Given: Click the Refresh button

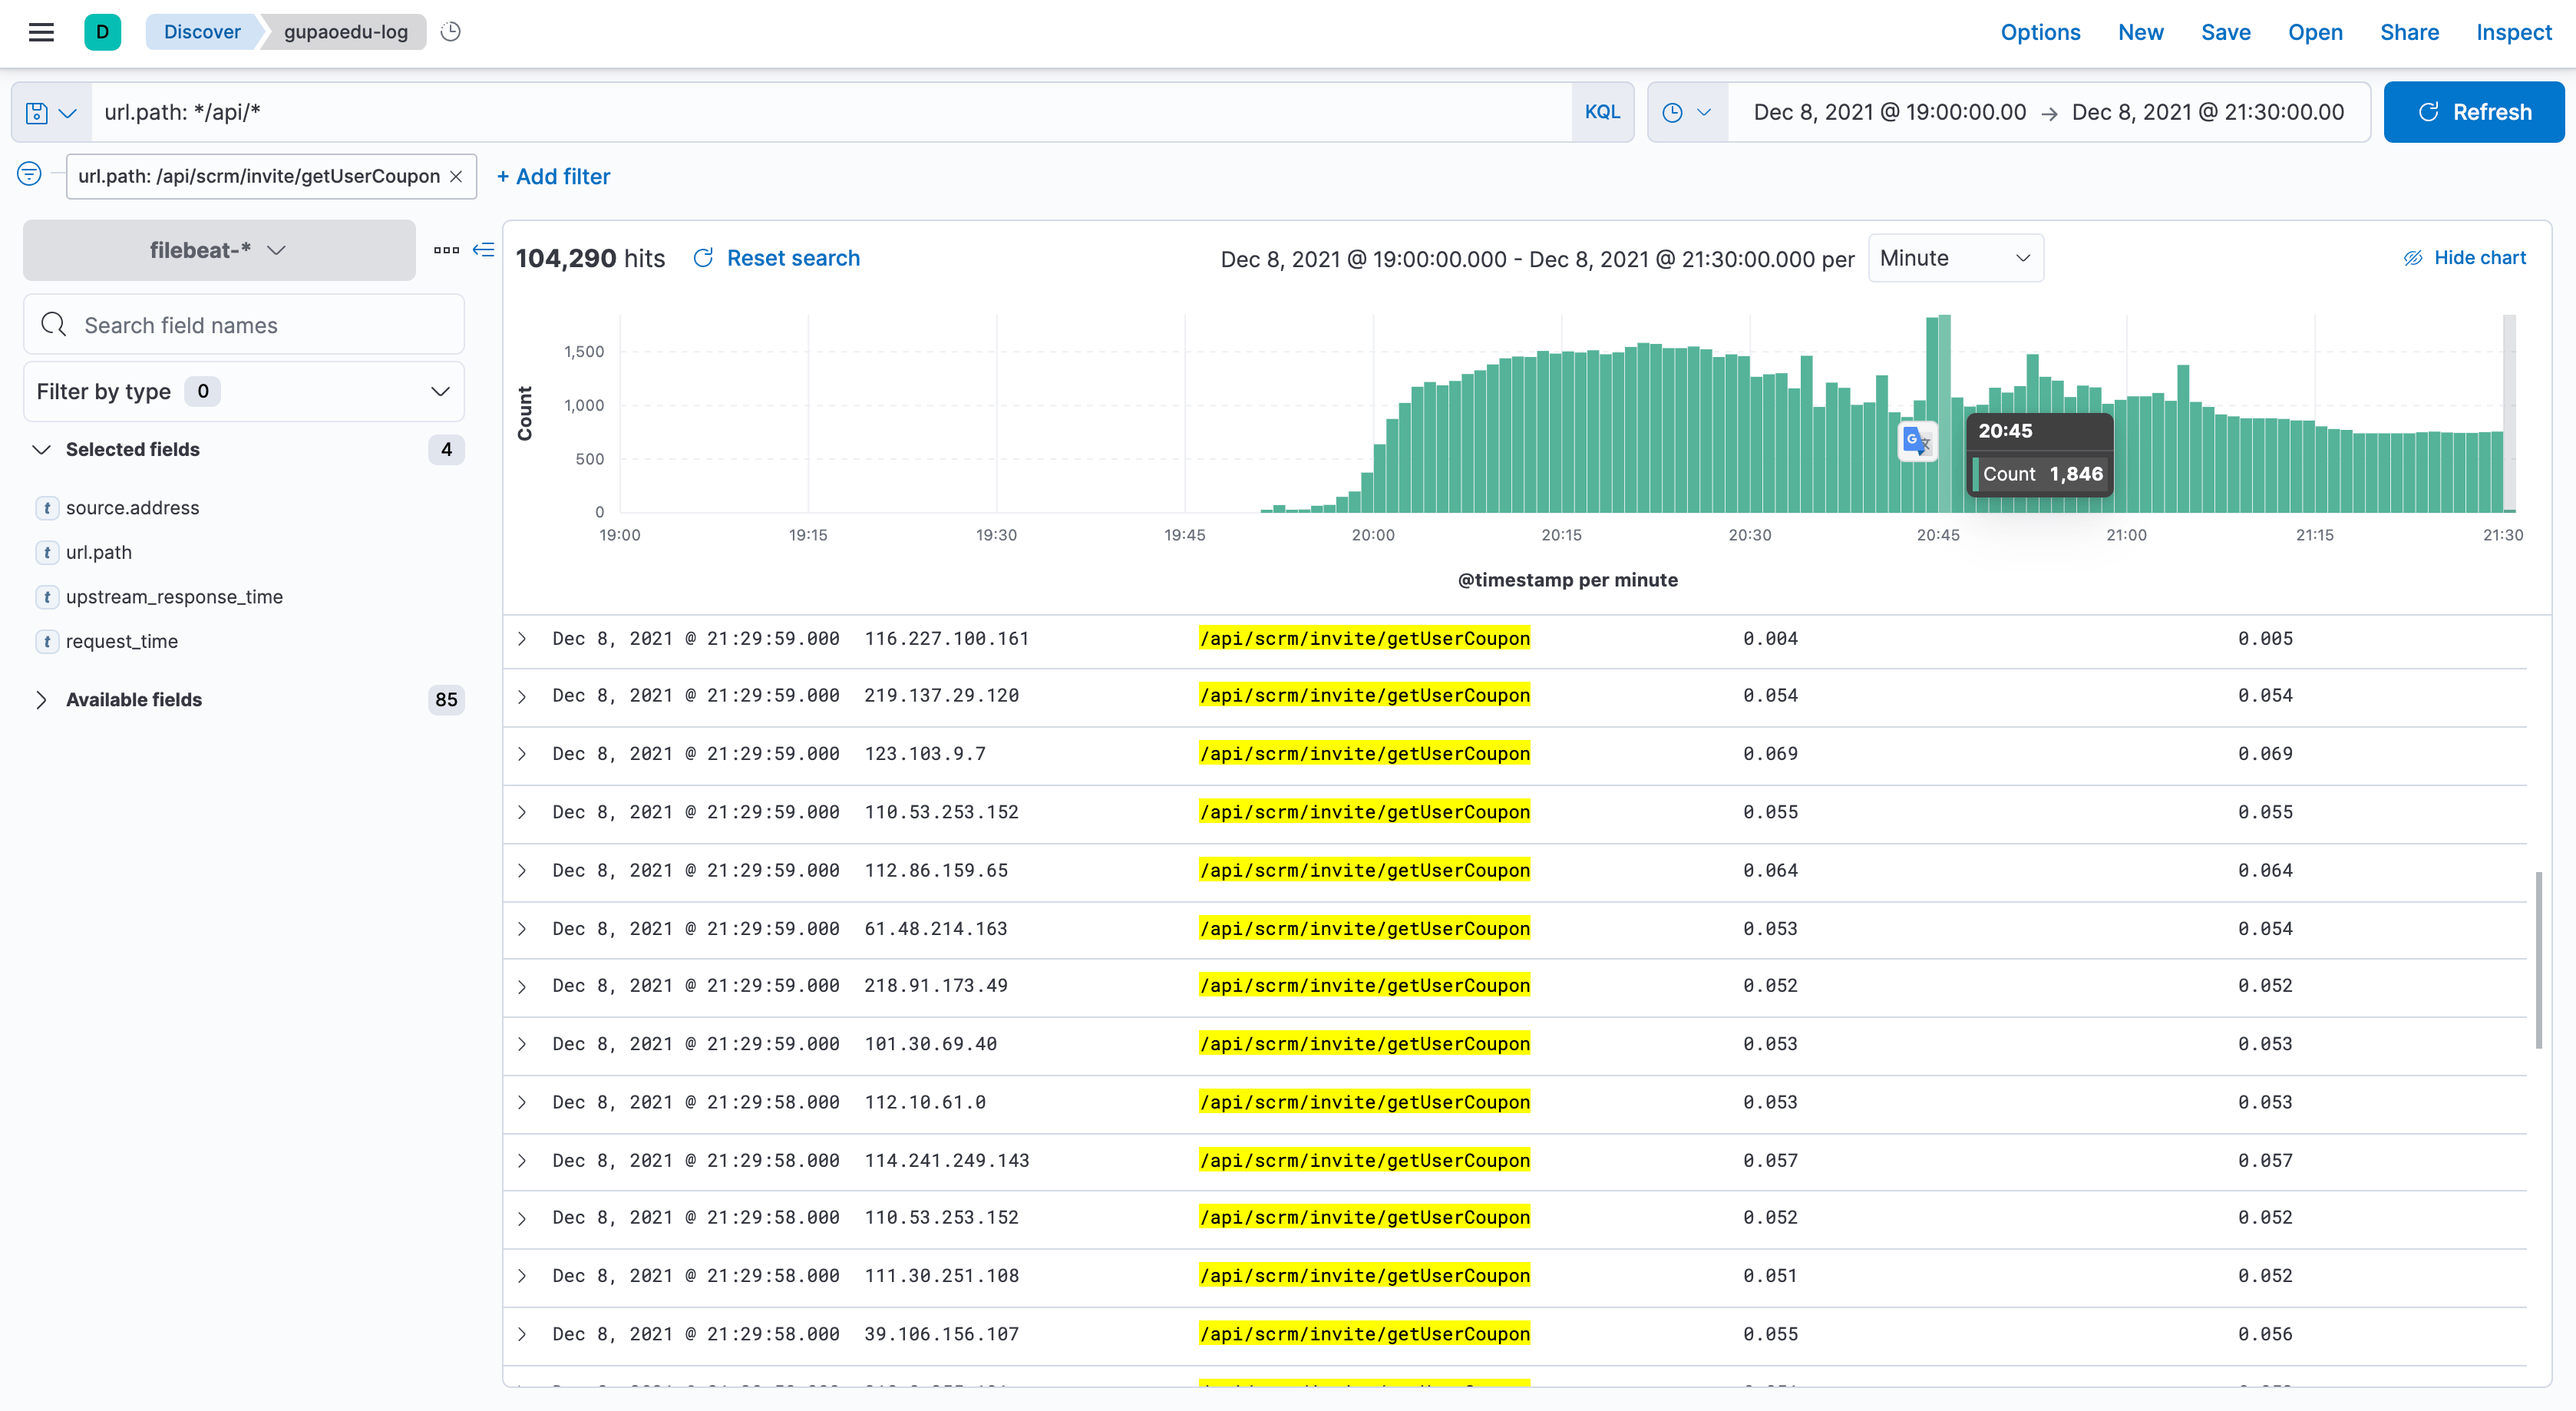Looking at the screenshot, I should click(2473, 113).
